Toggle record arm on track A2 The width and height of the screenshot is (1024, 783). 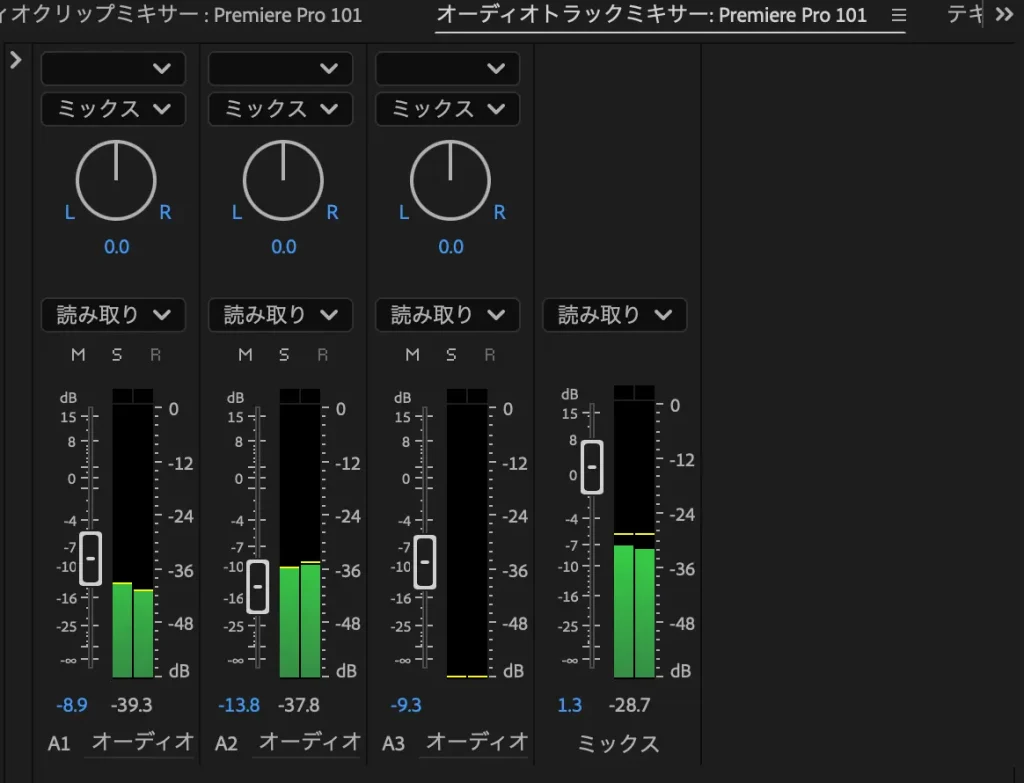(322, 354)
